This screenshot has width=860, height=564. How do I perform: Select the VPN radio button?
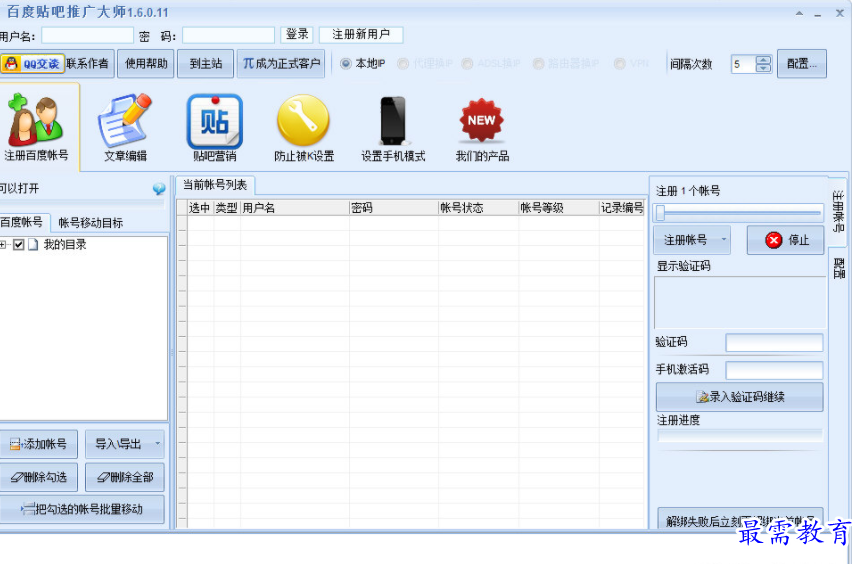pos(620,64)
